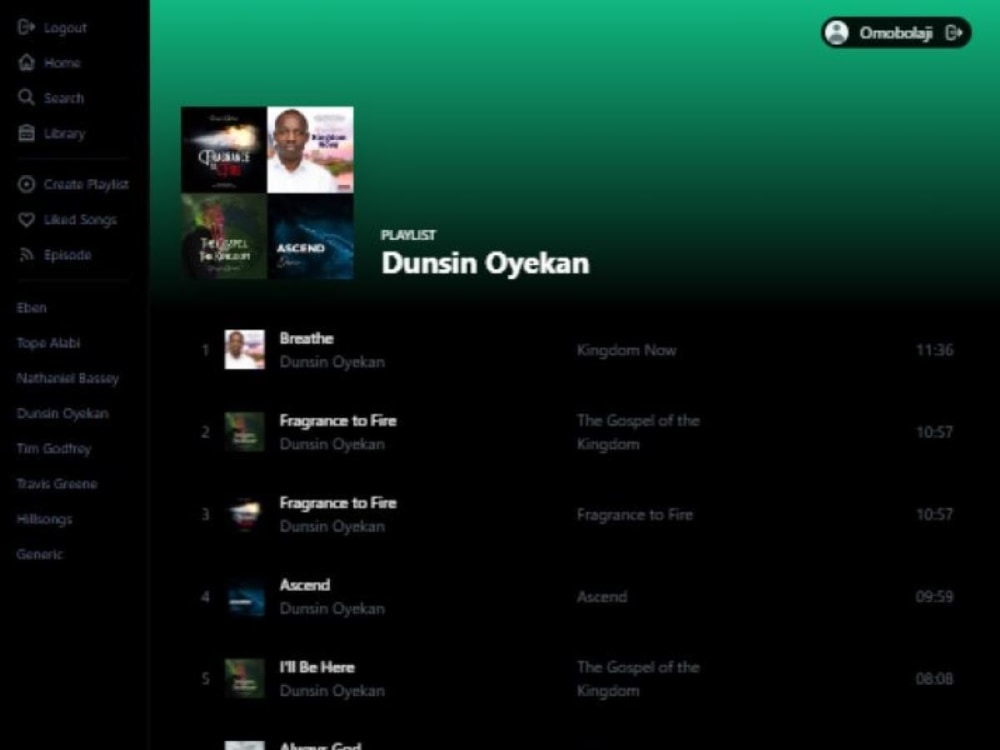Click the Logout icon in sidebar
1000x750 pixels.
click(26, 27)
